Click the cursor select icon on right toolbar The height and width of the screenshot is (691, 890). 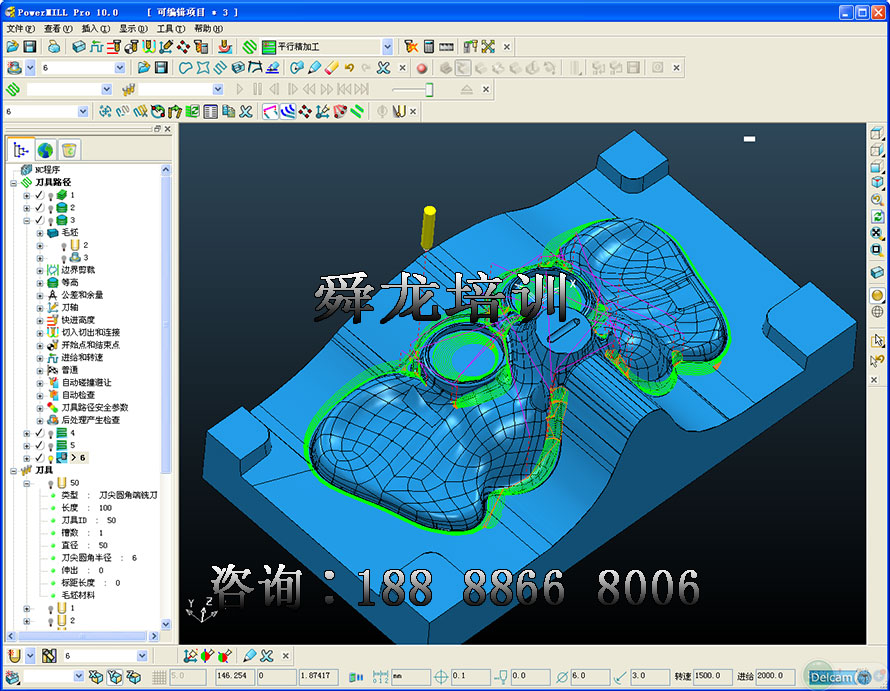point(877,341)
